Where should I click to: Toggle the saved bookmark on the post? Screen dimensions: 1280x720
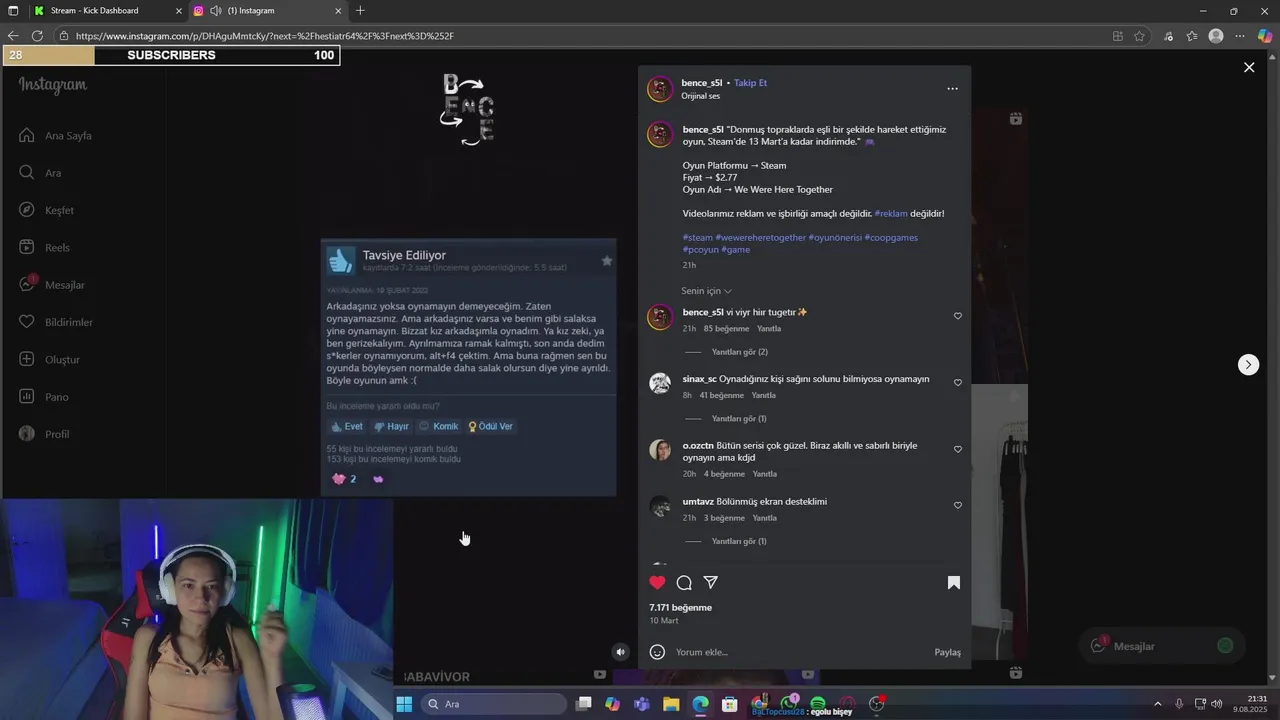coord(954,583)
